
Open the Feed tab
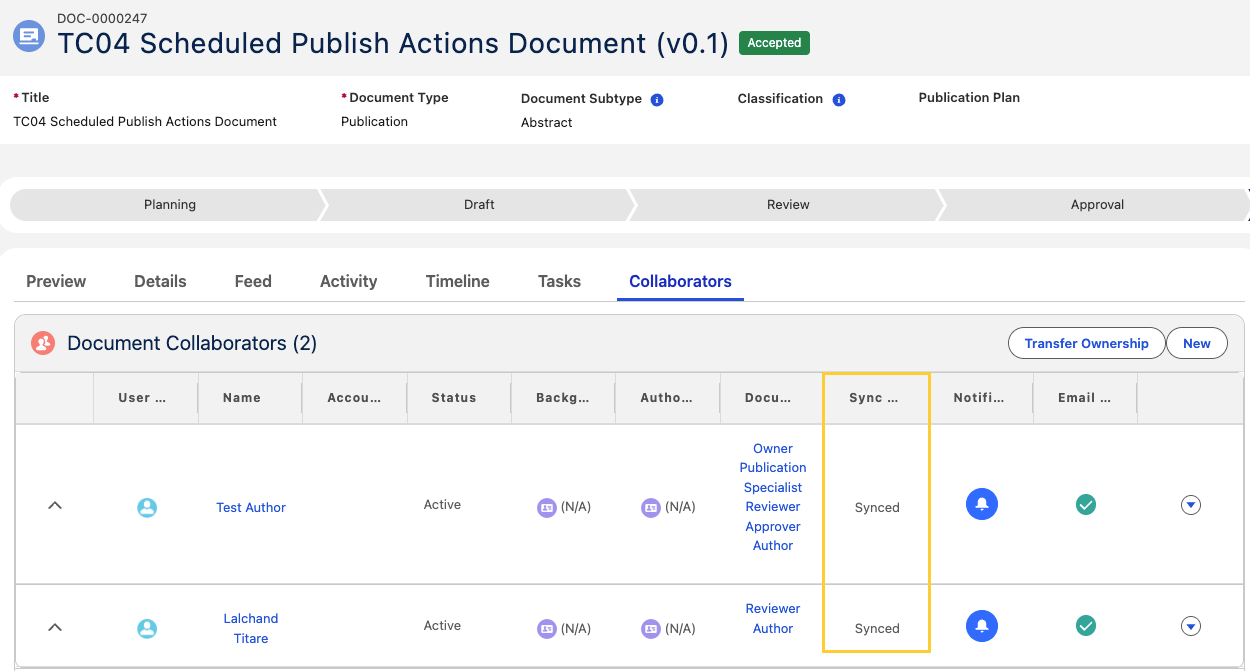pos(253,281)
